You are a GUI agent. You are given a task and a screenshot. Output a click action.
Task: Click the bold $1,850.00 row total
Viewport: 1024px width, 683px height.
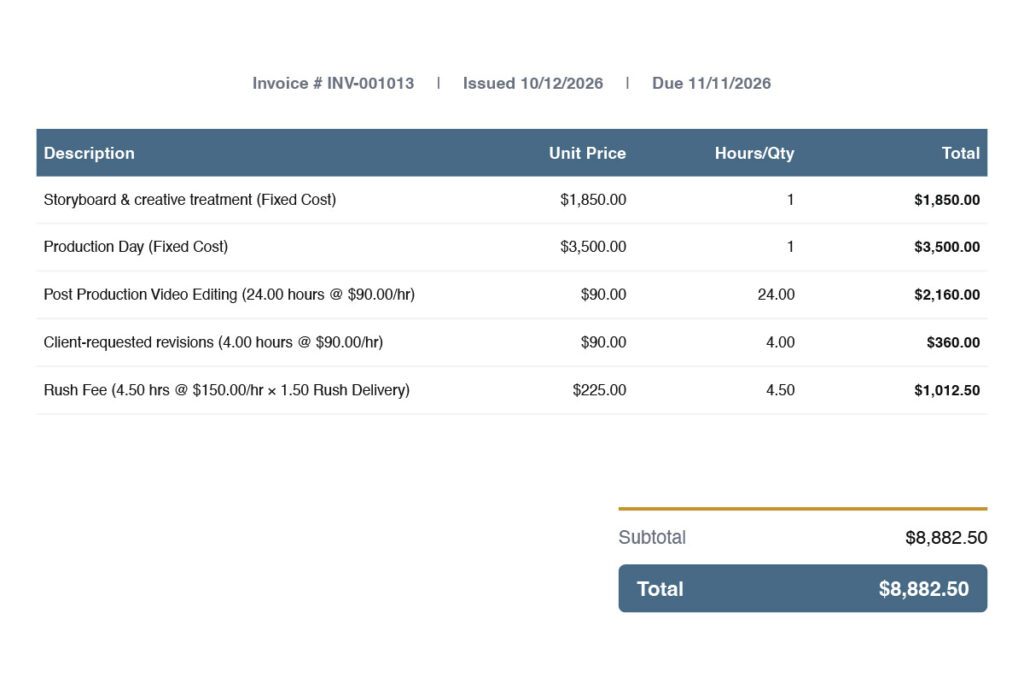947,200
